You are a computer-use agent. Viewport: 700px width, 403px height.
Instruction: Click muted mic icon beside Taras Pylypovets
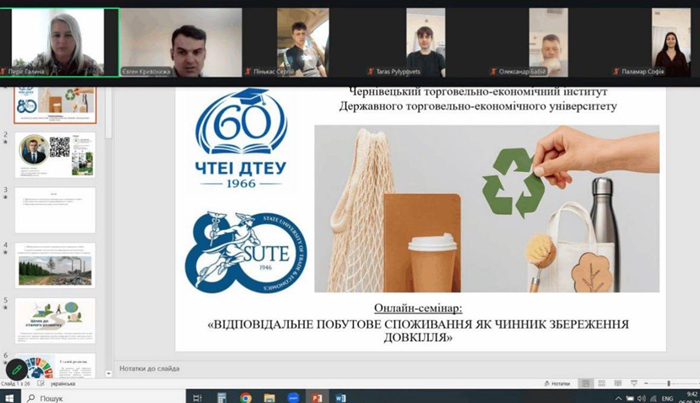[x=371, y=71]
